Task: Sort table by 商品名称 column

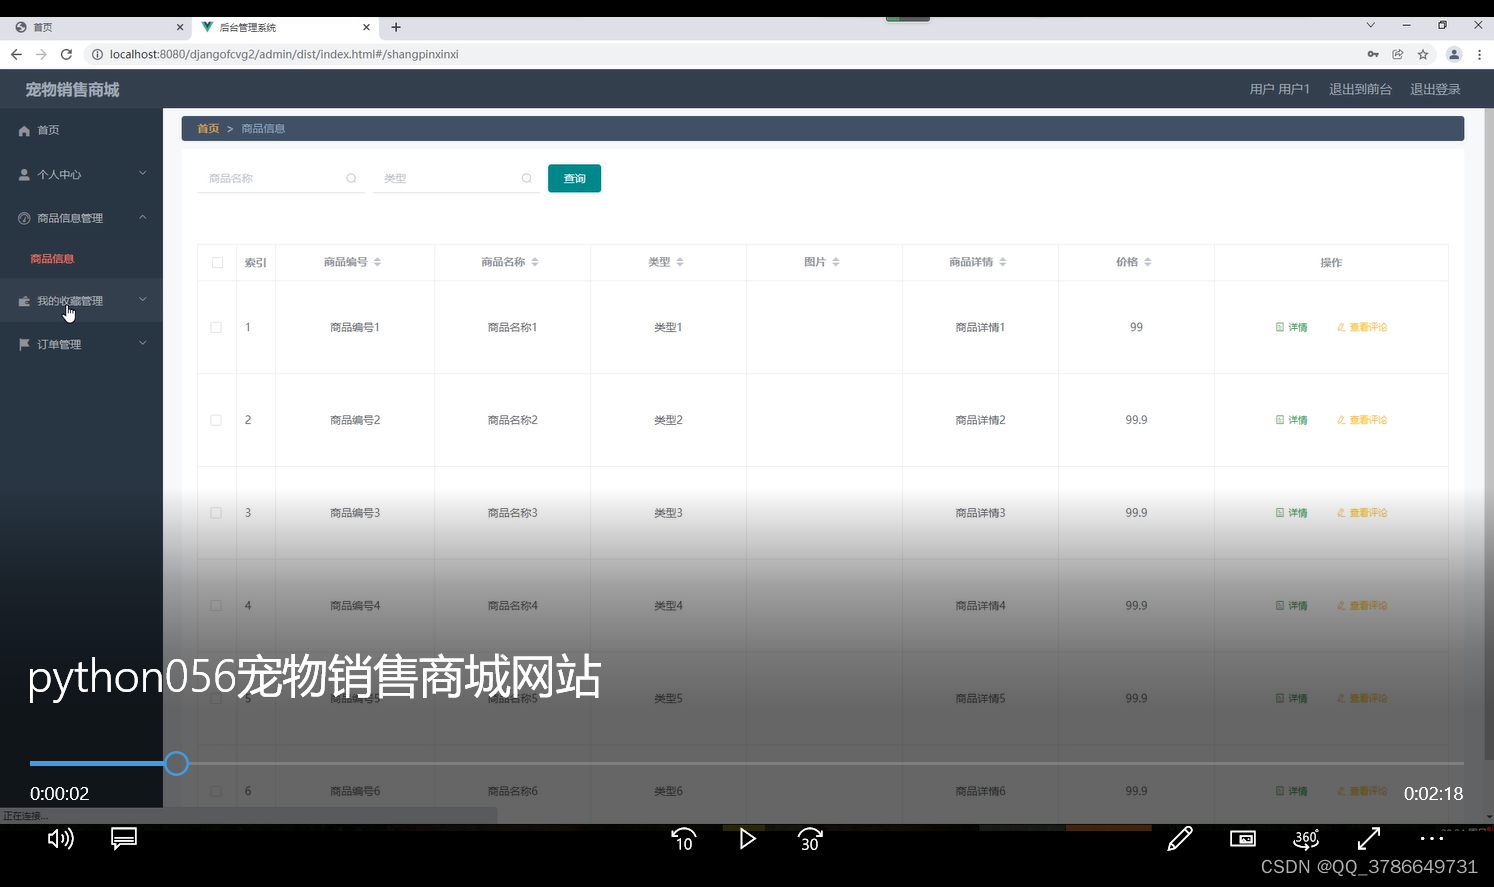Action: tap(535, 262)
